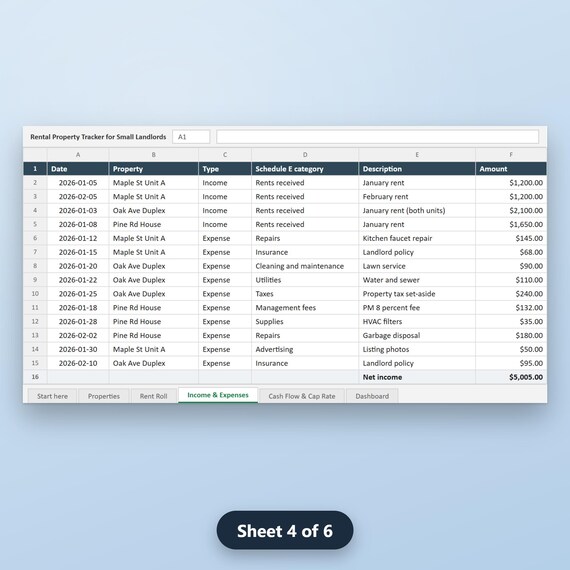570x570 pixels.
Task: Select the $35.00 amount cell
Action: point(511,321)
